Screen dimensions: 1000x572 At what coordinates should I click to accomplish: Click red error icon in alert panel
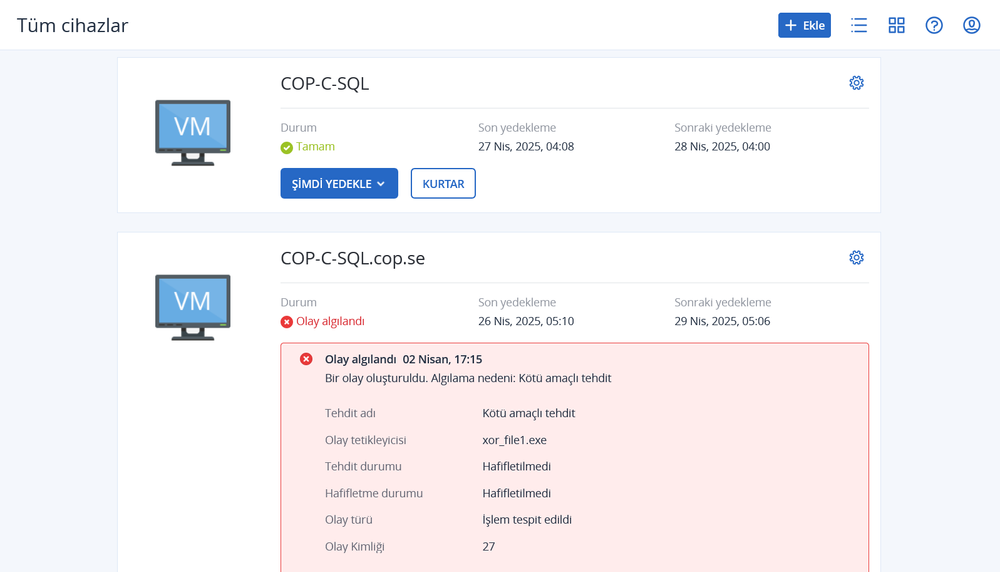tap(306, 359)
